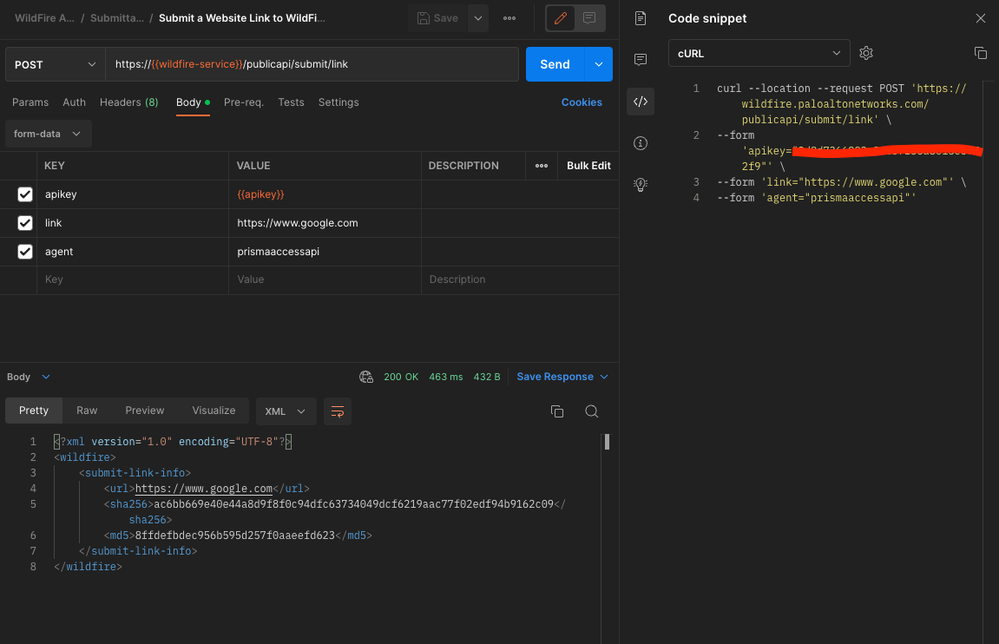Change the cURL language dropdown
Viewport: 999px width, 644px height.
(758, 53)
